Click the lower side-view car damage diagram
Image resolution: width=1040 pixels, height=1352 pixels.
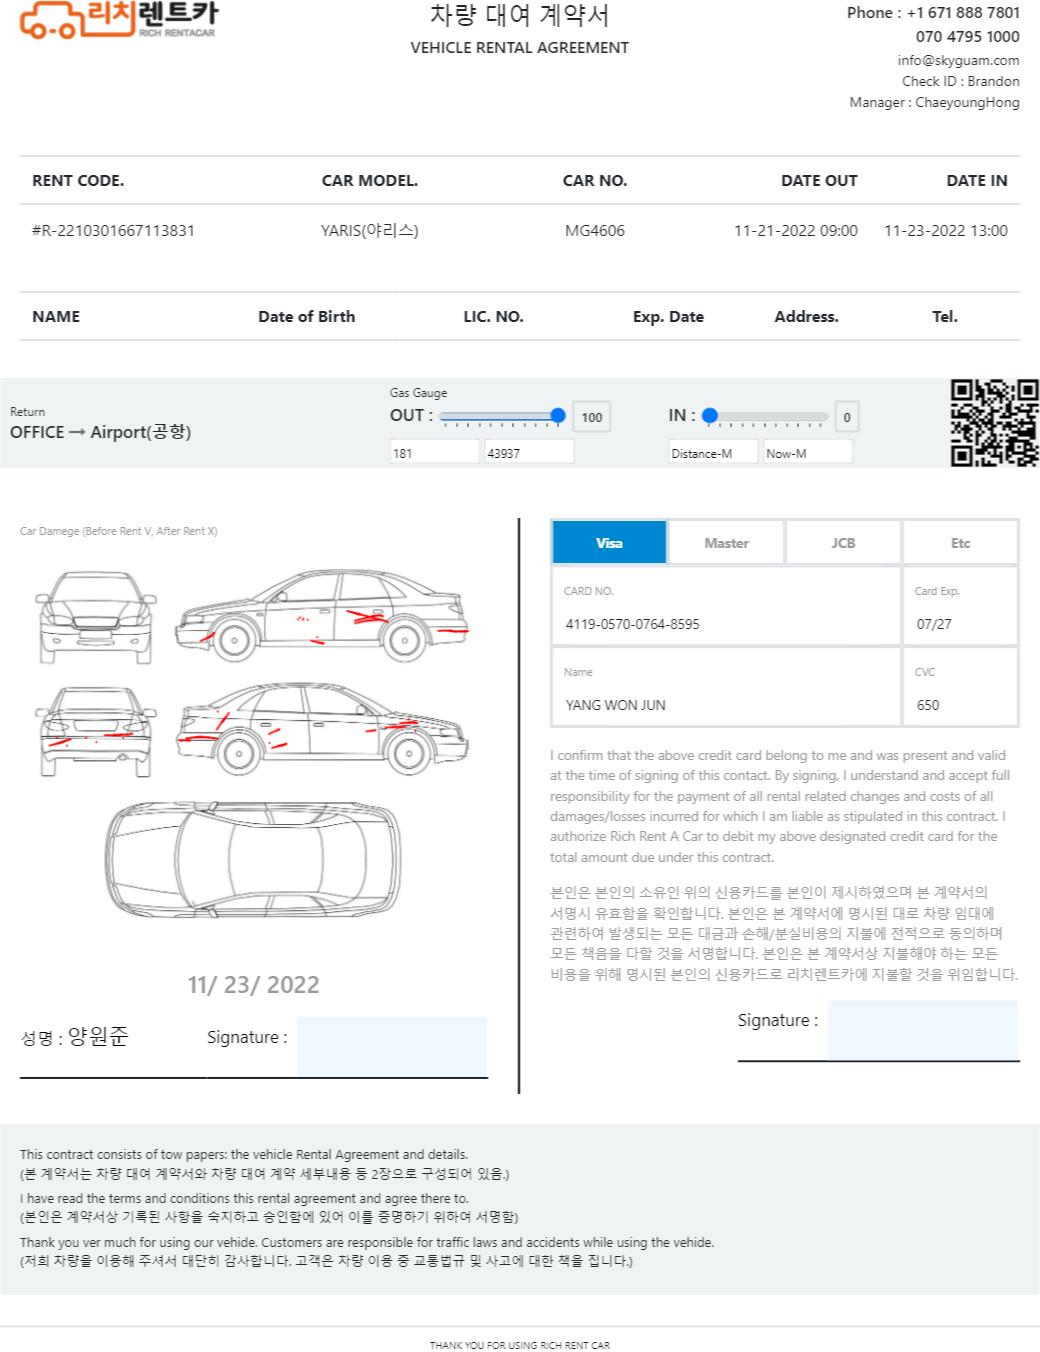[322, 730]
